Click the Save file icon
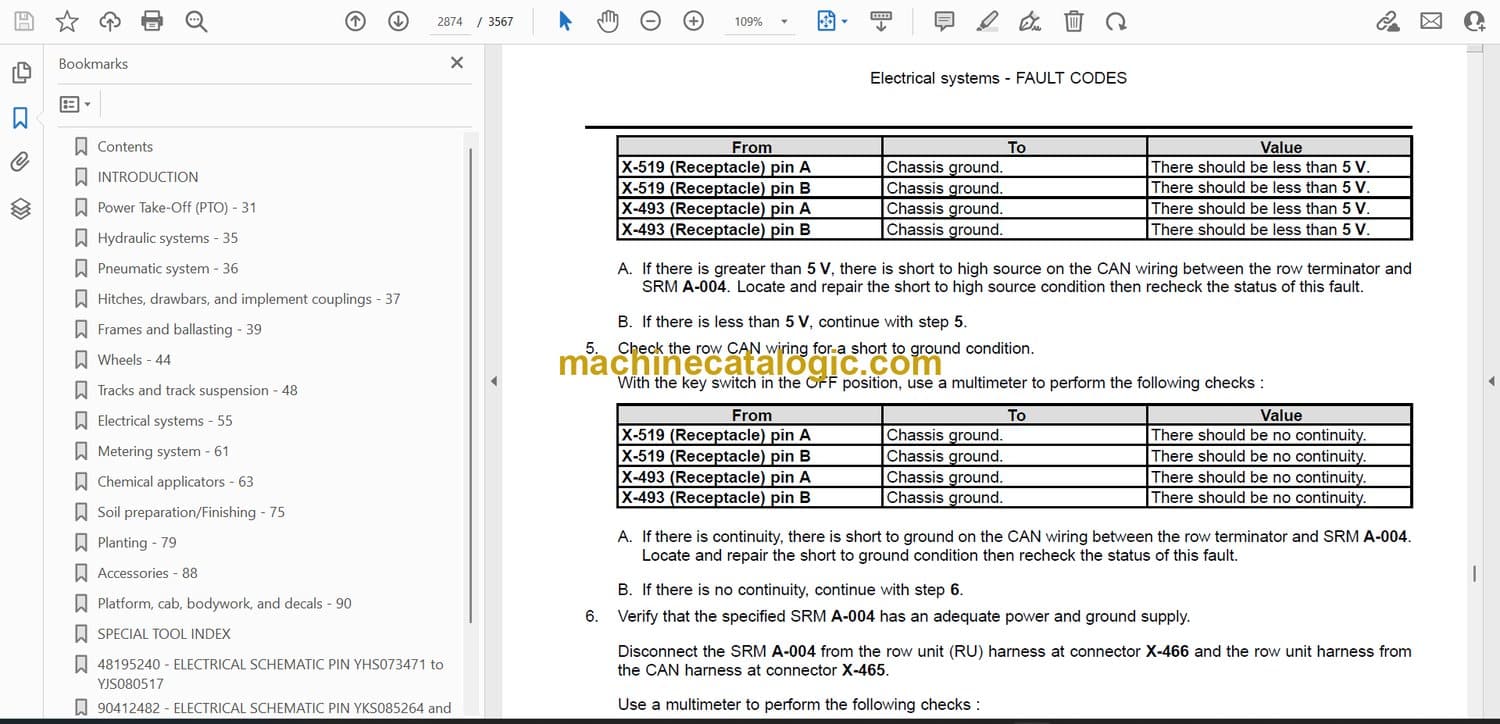This screenshot has width=1500, height=724. click(24, 21)
